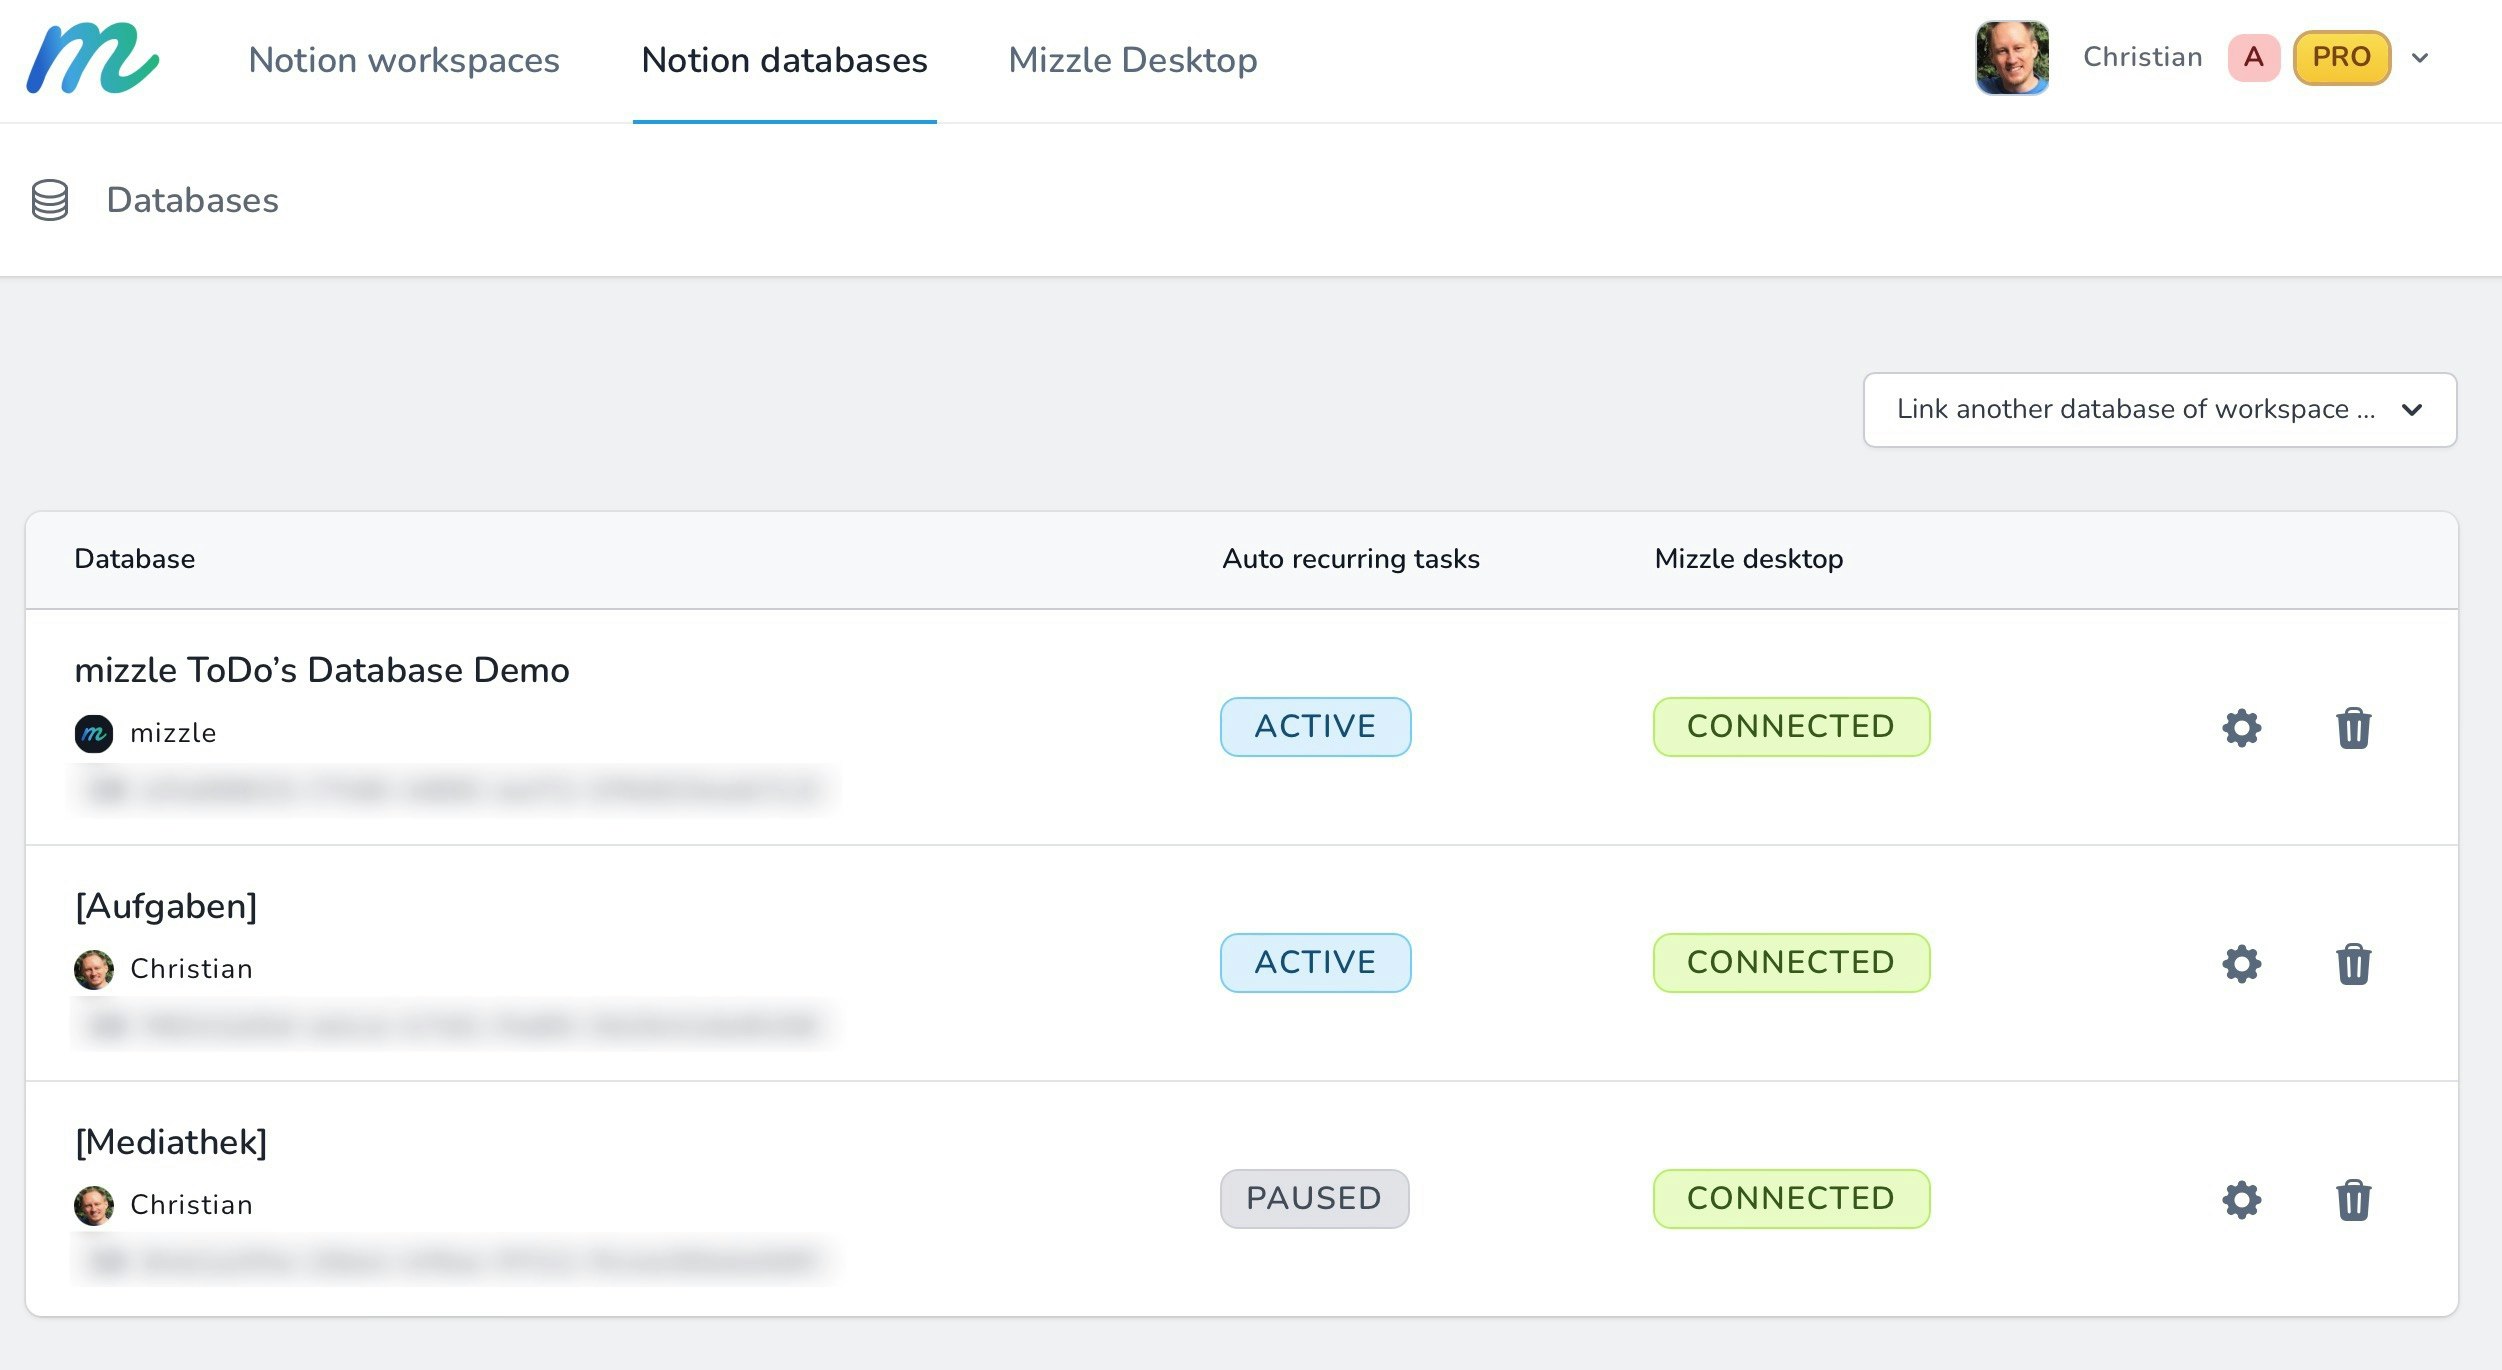The height and width of the screenshot is (1370, 2502).
Task: Click the mizzle workspace avatar icon
Action: tap(94, 733)
